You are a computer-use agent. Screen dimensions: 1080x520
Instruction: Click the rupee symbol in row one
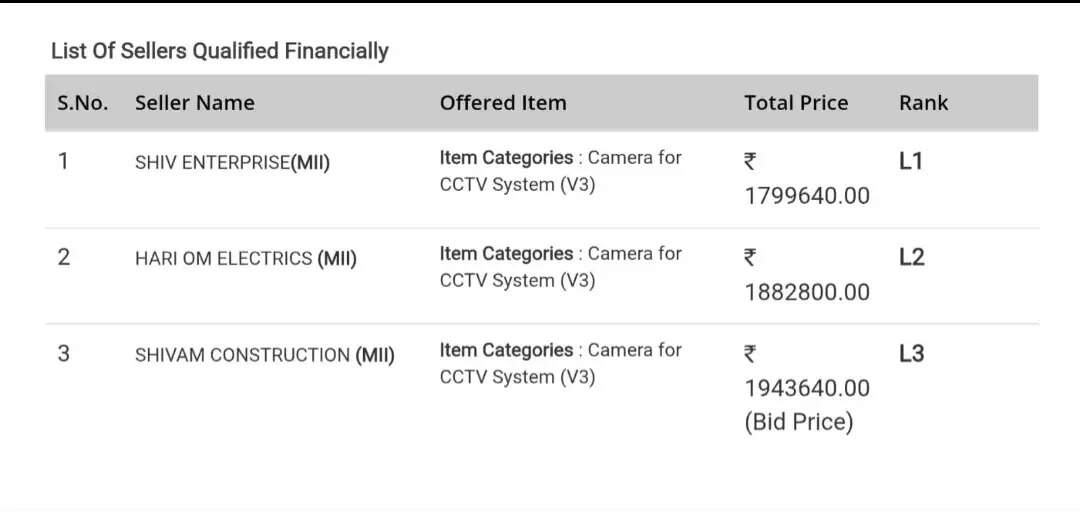[x=750, y=162]
